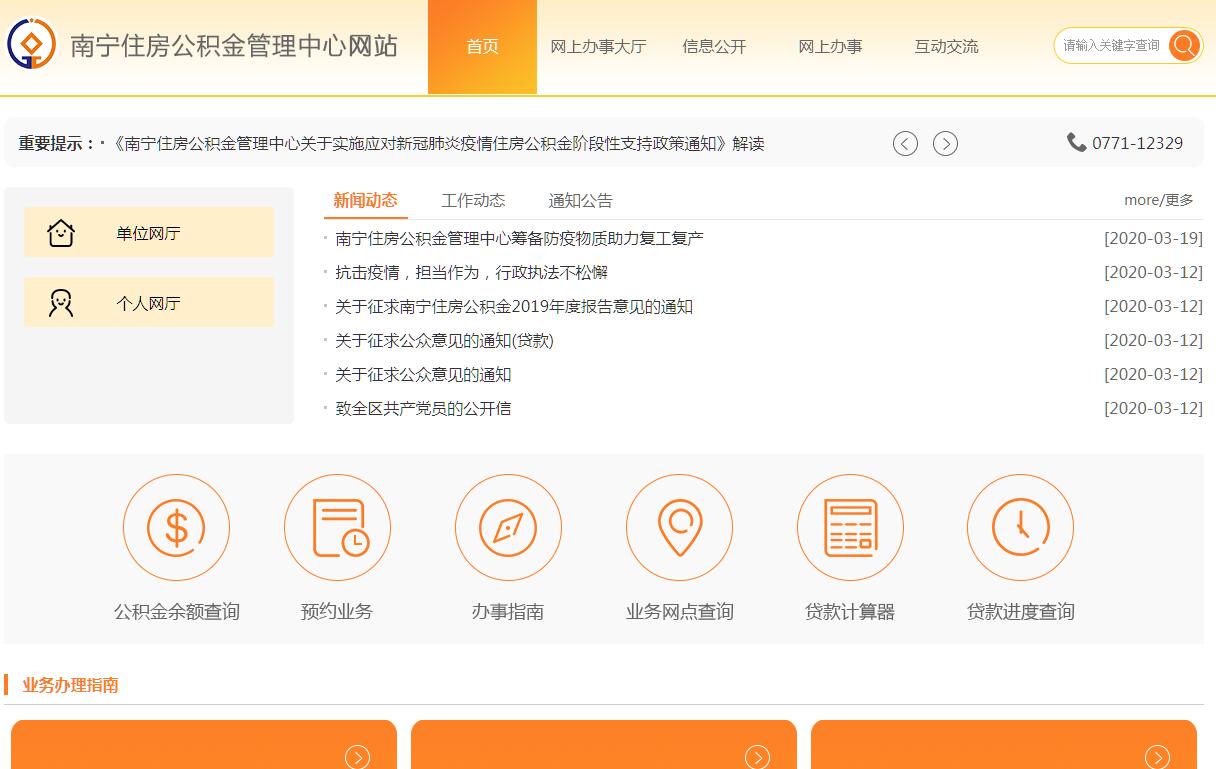This screenshot has width=1216, height=769.
Task: Expand the first orange guide card arrow
Action: coord(357,757)
